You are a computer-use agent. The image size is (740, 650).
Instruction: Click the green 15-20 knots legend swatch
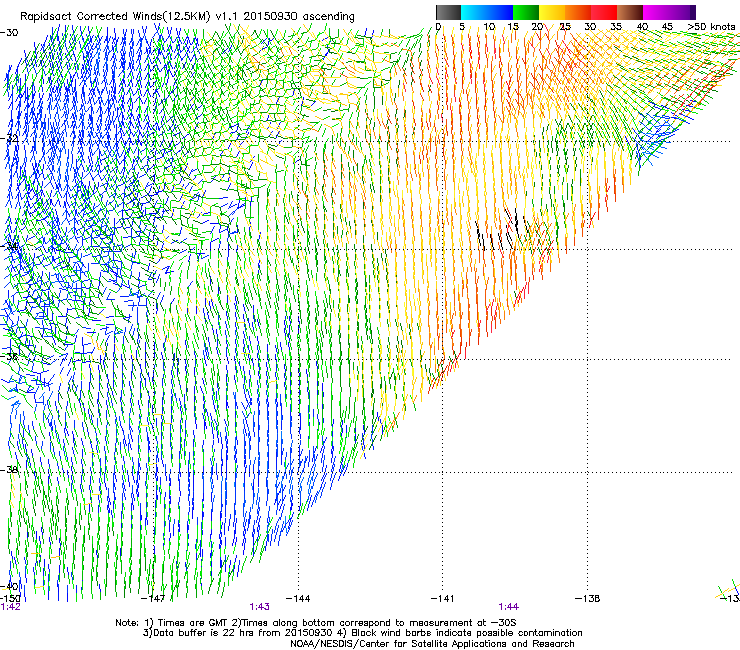(x=526, y=12)
